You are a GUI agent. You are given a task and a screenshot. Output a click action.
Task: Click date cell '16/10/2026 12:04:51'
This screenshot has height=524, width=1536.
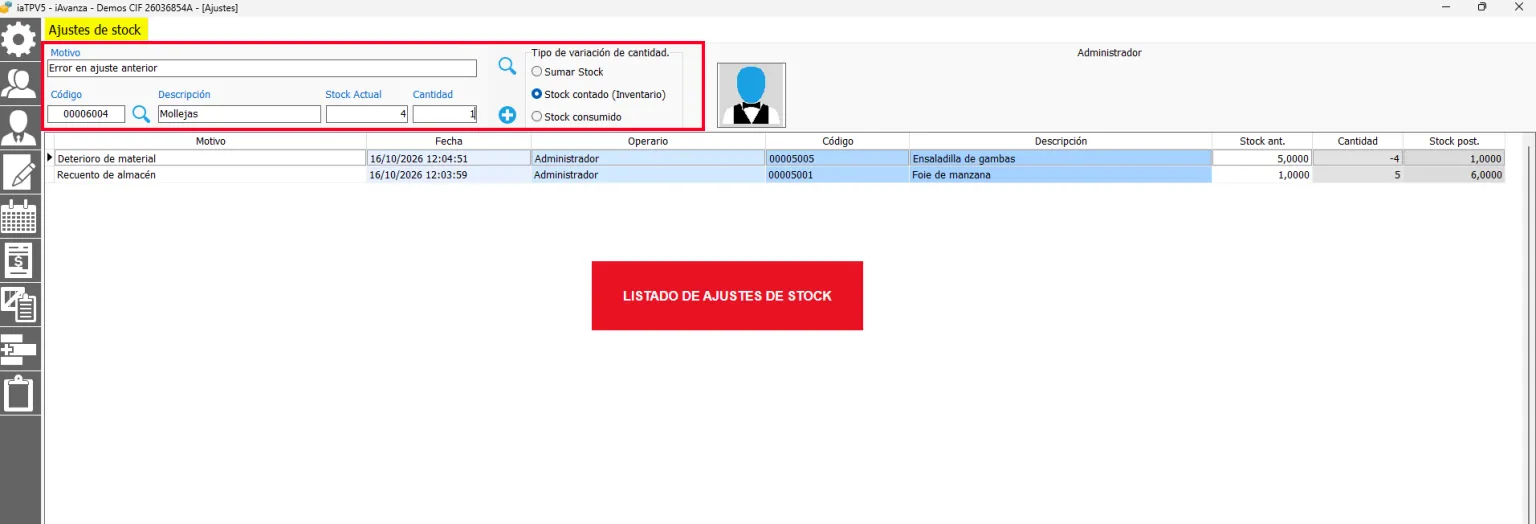click(449, 158)
